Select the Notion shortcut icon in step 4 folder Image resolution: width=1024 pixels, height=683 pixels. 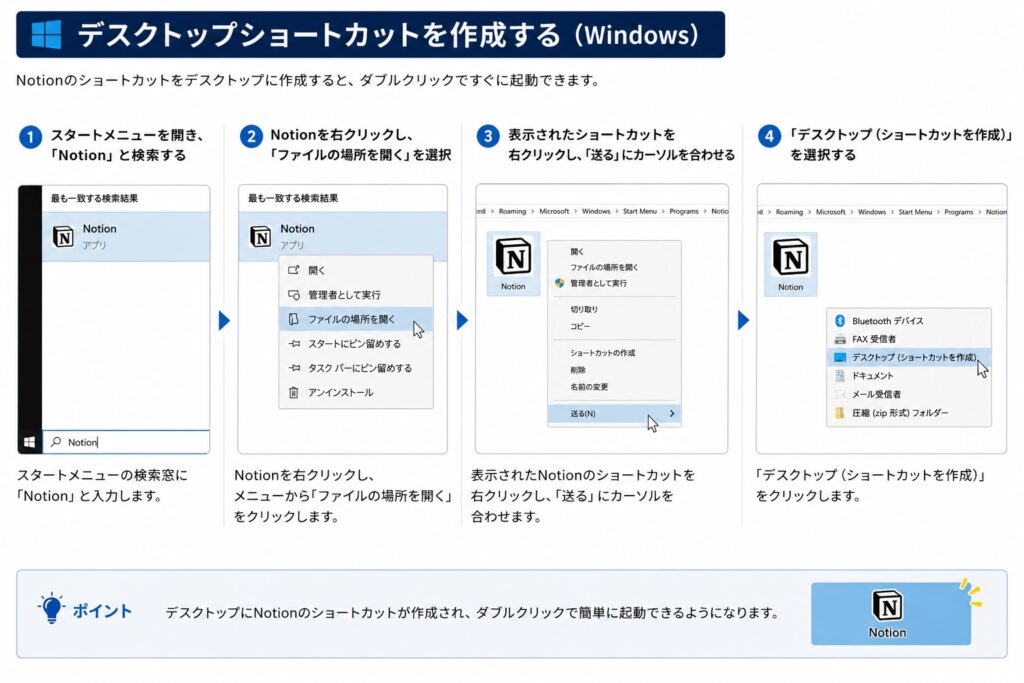[x=790, y=264]
